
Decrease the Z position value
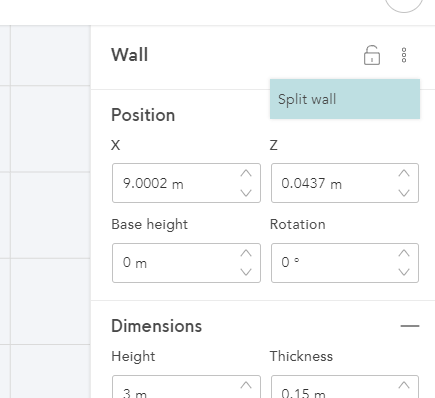(404, 193)
